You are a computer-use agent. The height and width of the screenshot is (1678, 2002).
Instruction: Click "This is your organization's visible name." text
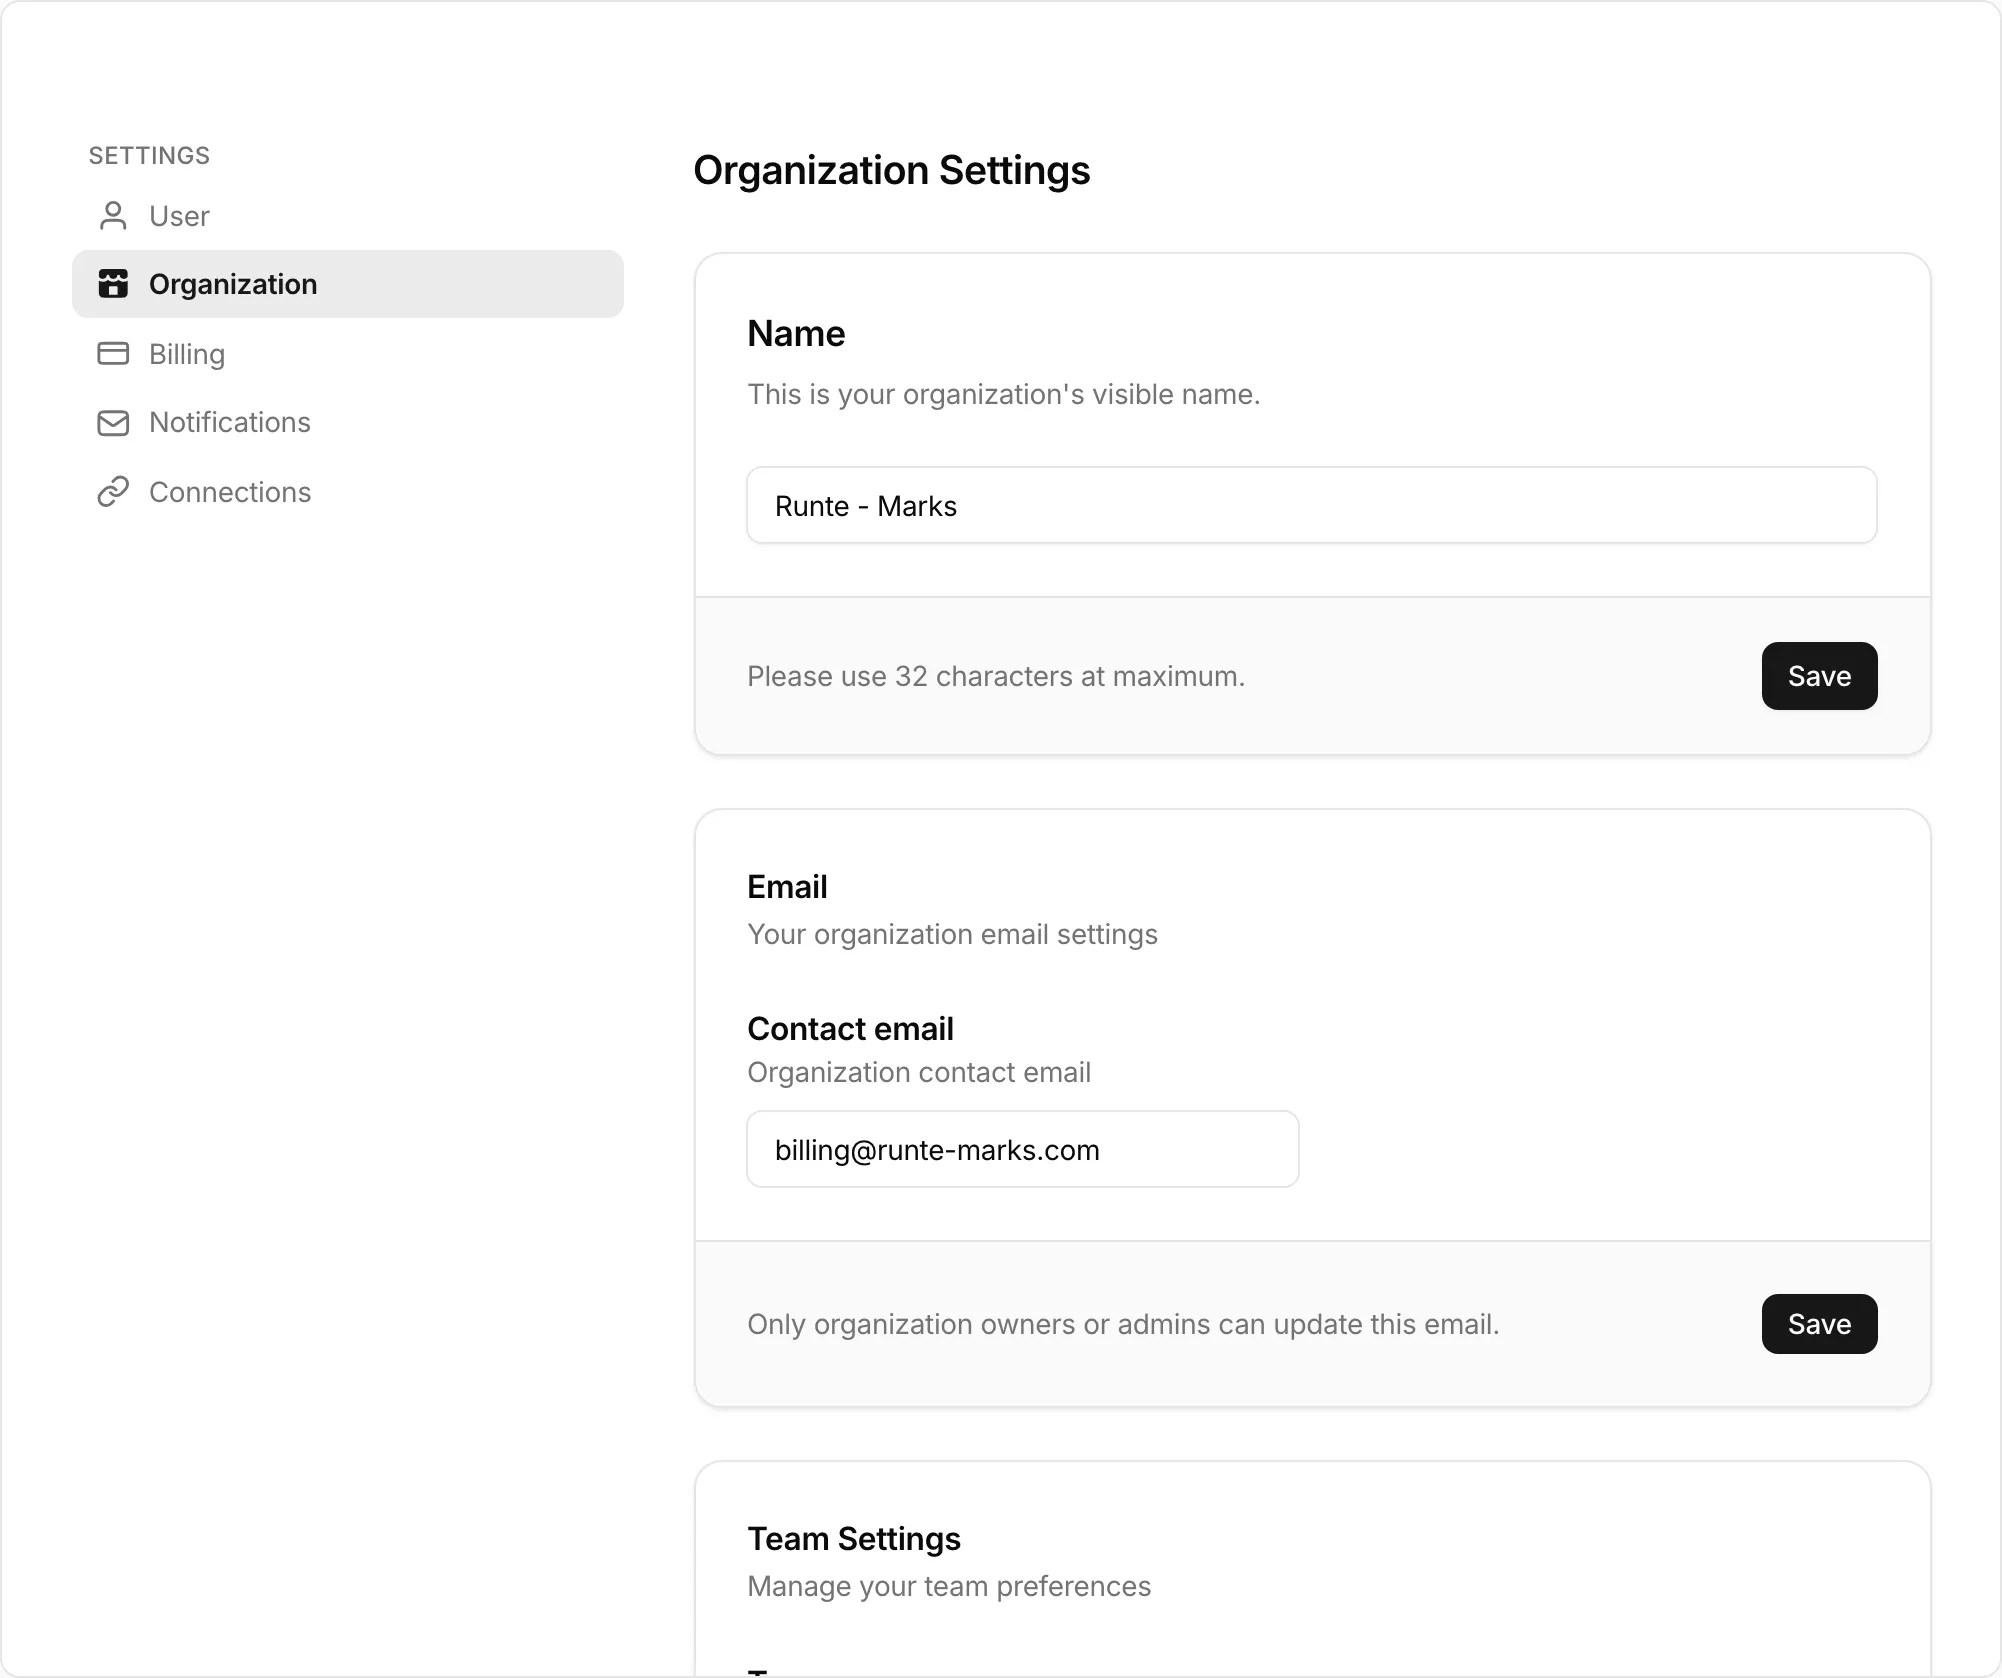click(1003, 395)
